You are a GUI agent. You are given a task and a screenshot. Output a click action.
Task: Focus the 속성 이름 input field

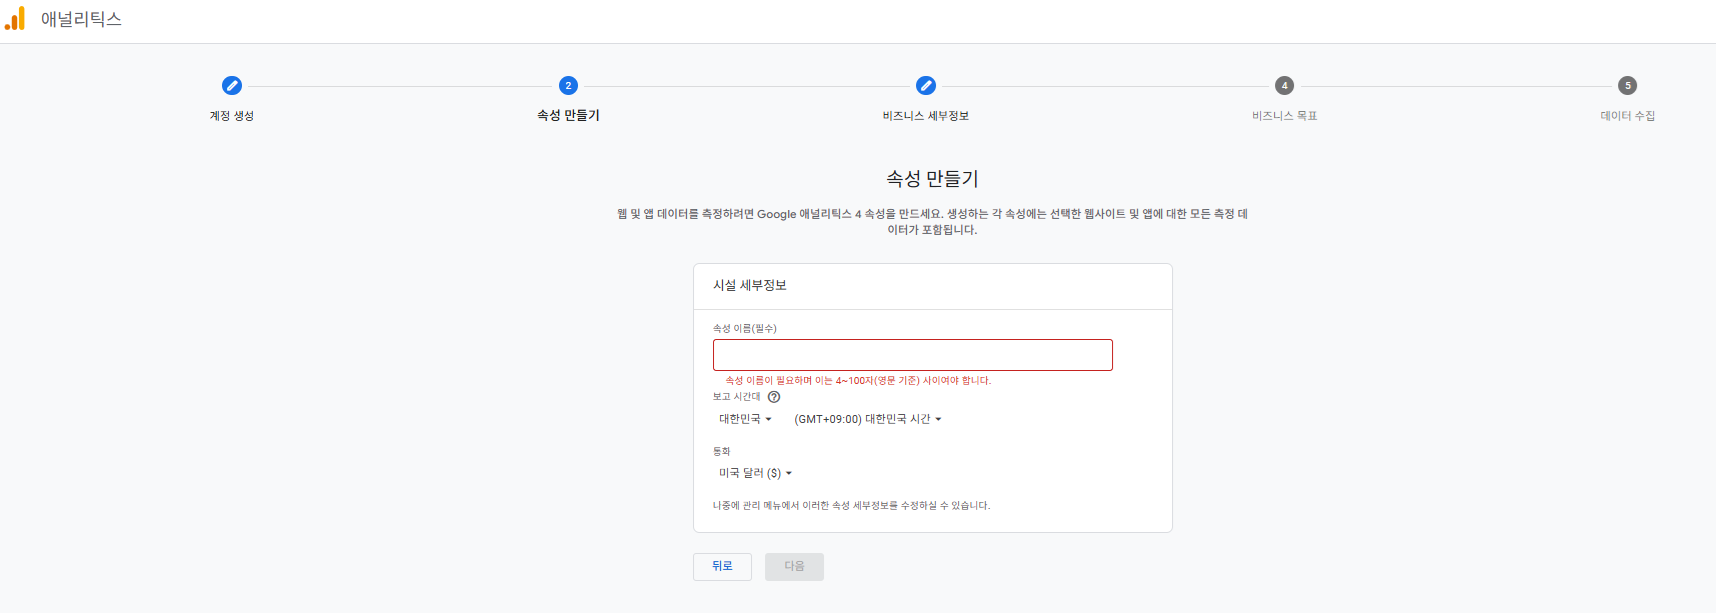tap(913, 355)
